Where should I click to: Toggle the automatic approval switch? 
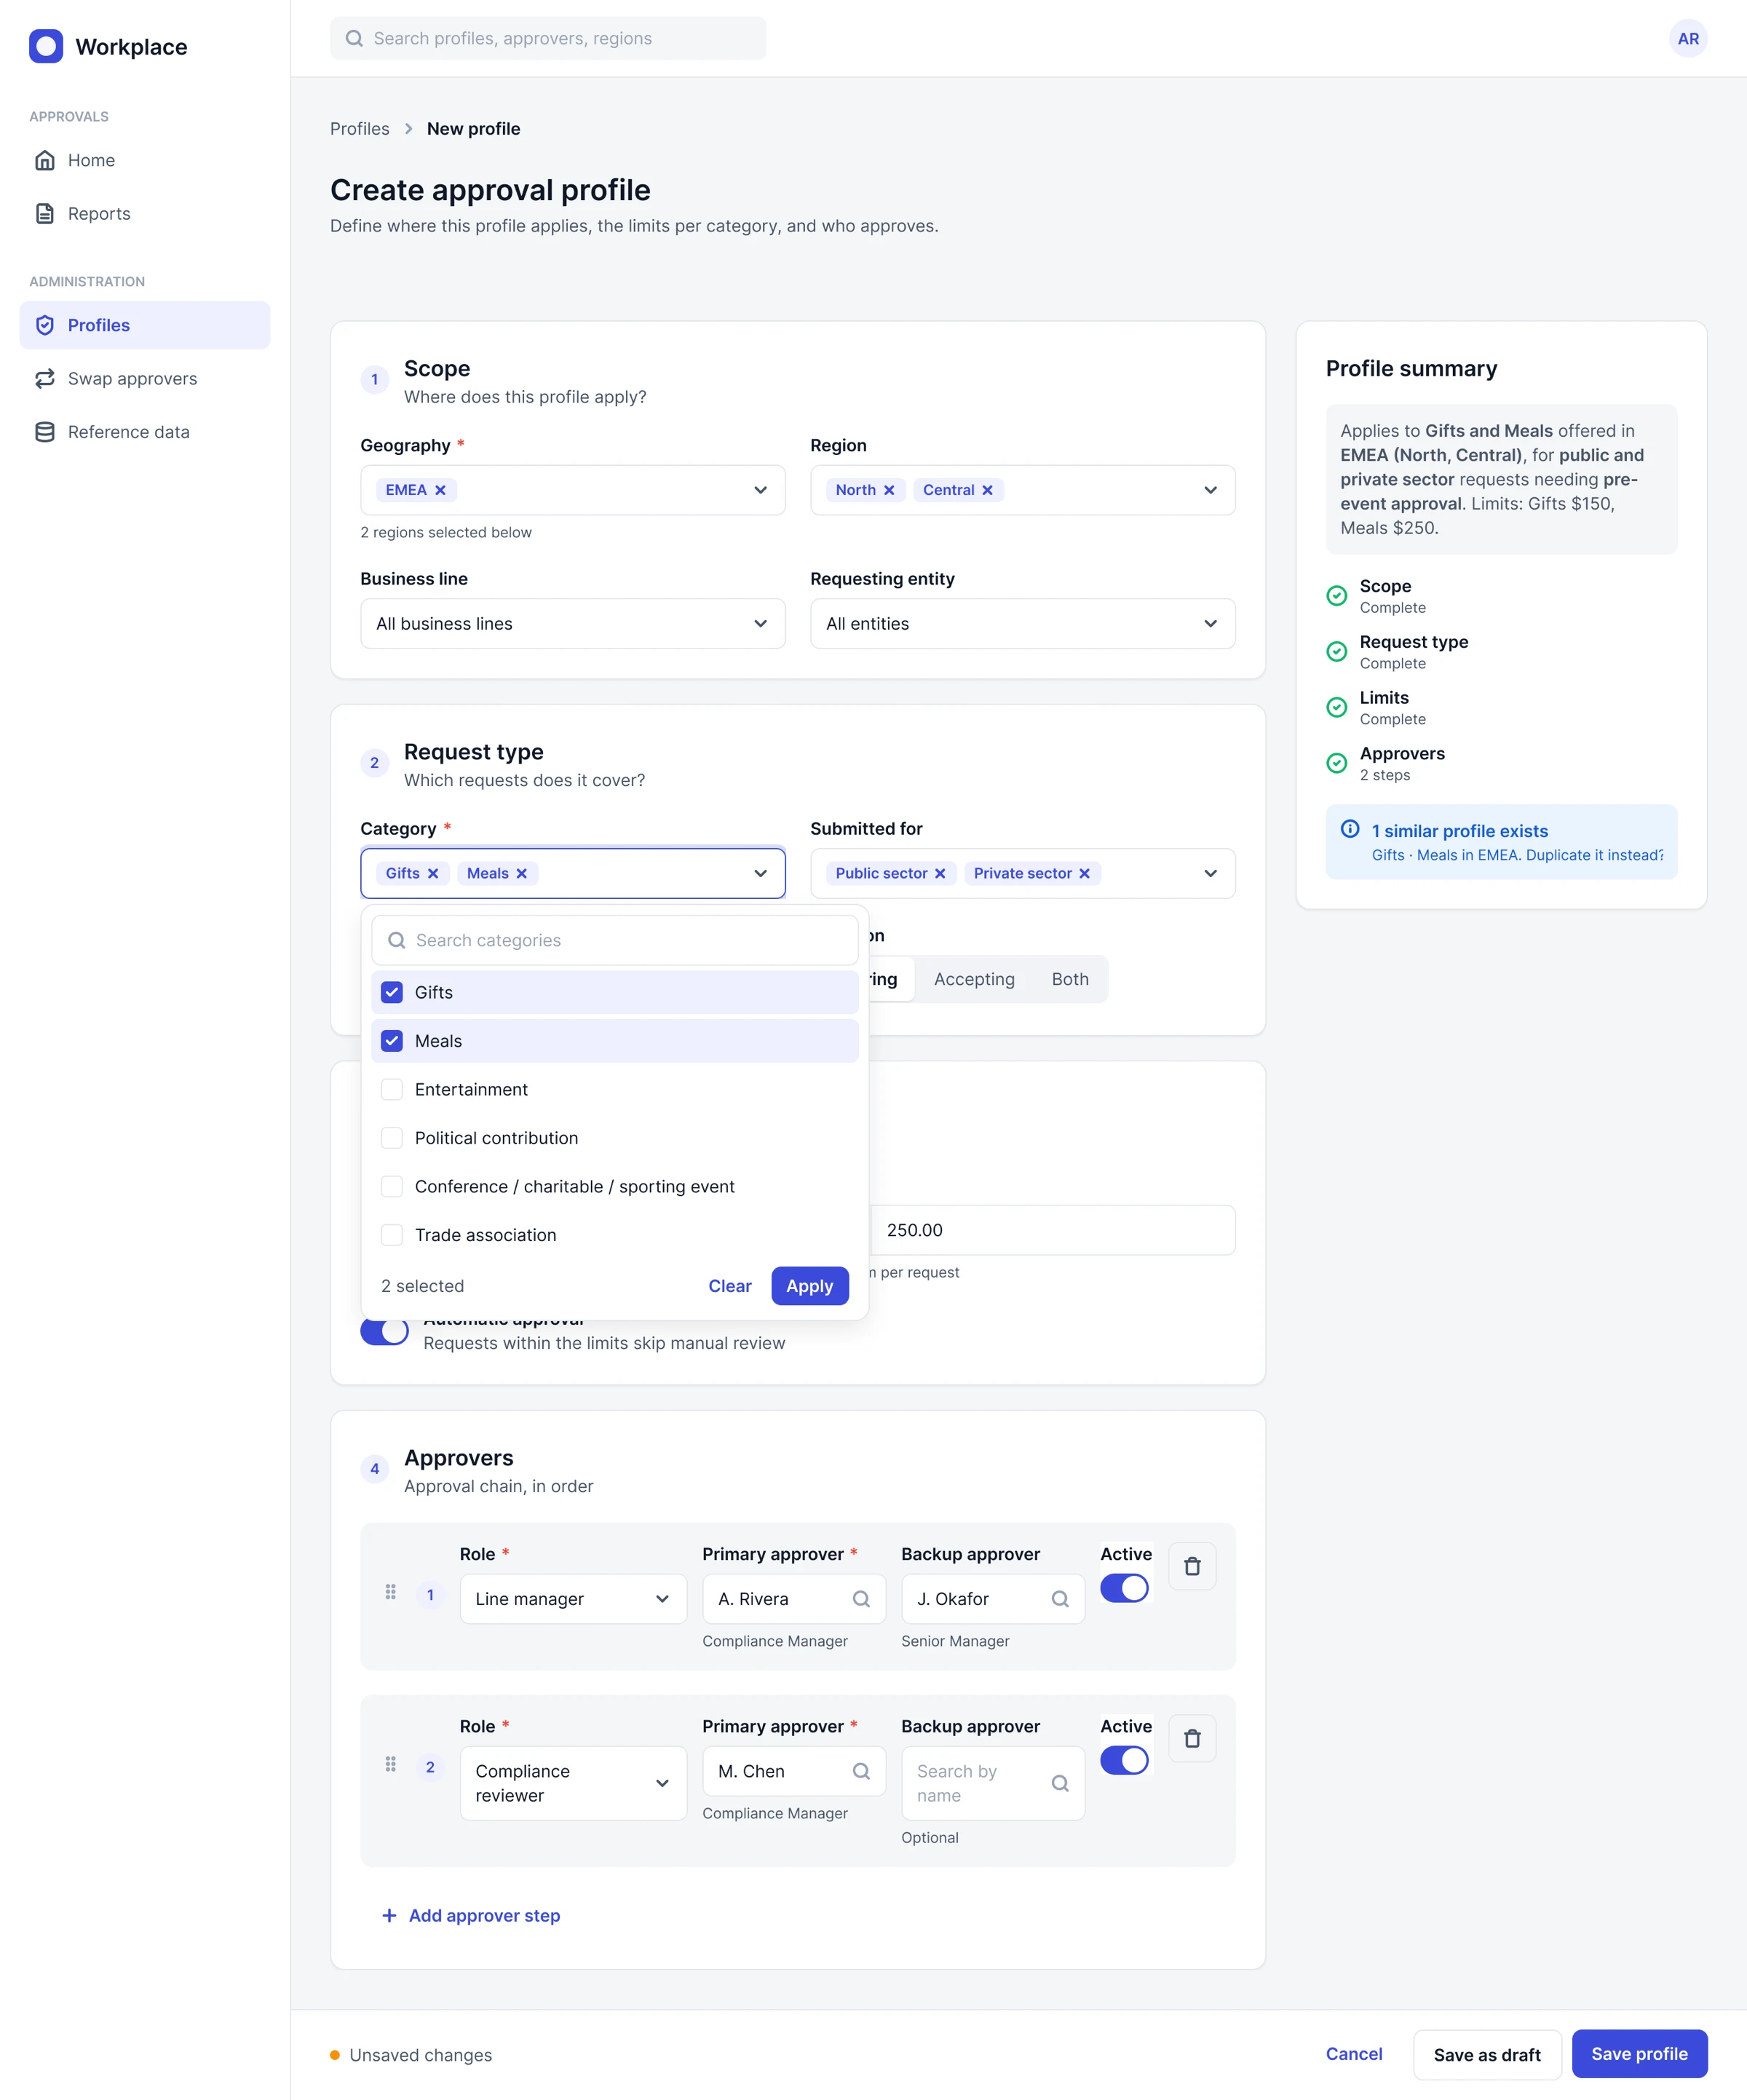point(384,1332)
